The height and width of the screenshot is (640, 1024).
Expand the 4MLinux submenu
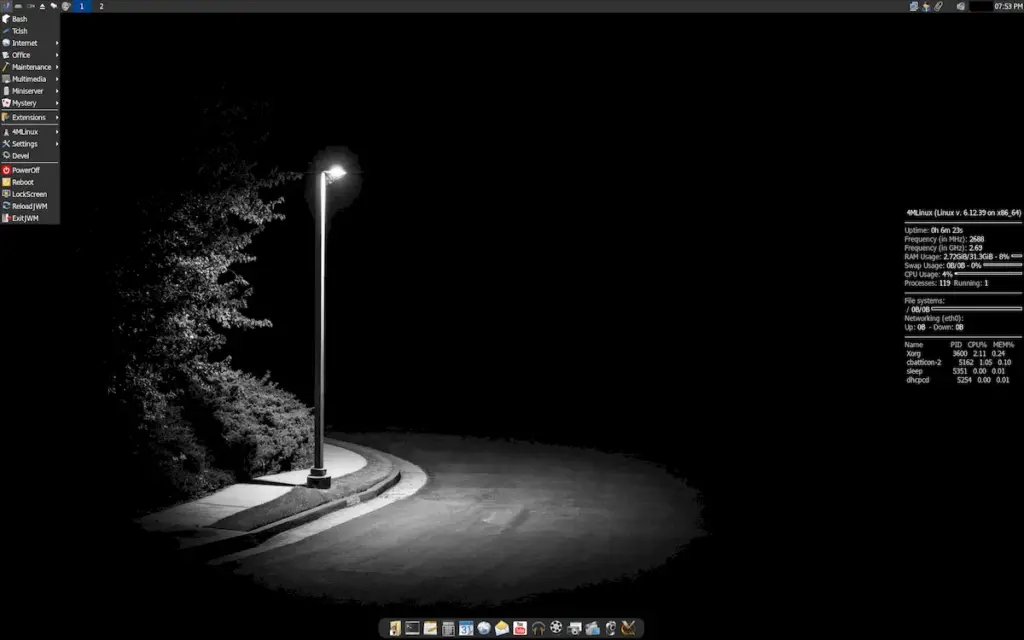click(x=30, y=132)
